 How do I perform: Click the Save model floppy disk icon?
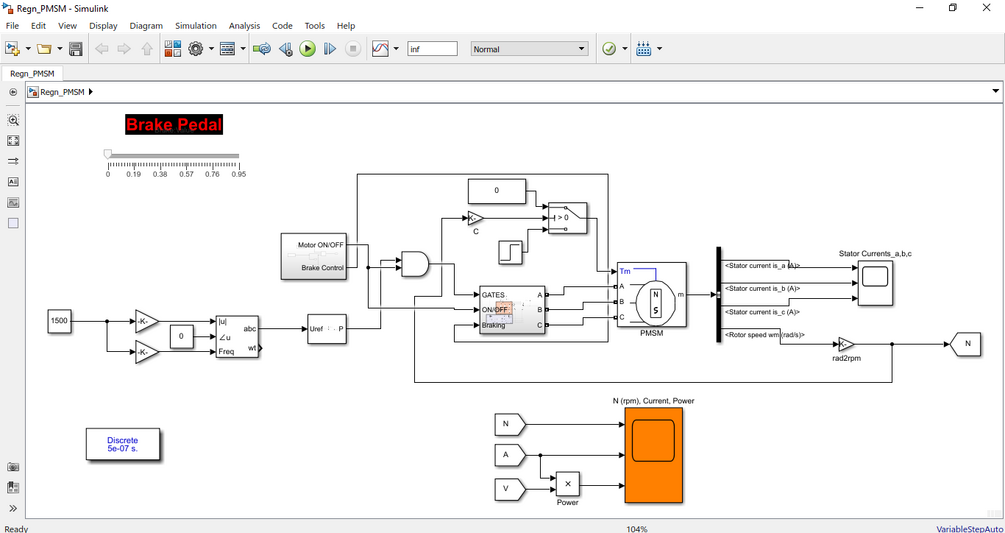76,49
